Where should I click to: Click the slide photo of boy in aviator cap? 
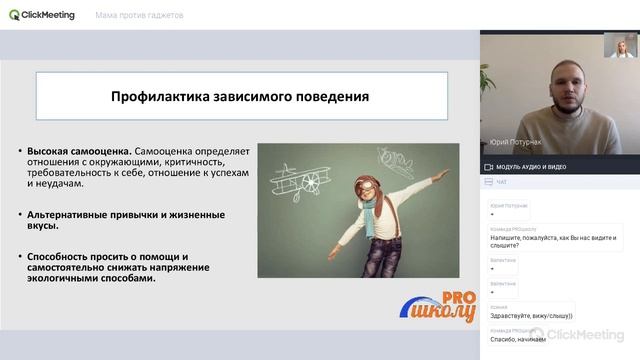(358, 211)
